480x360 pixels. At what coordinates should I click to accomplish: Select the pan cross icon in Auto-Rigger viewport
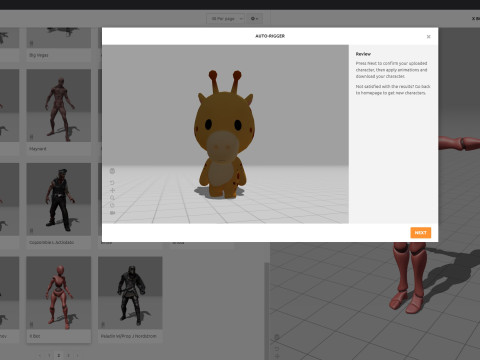[112, 190]
